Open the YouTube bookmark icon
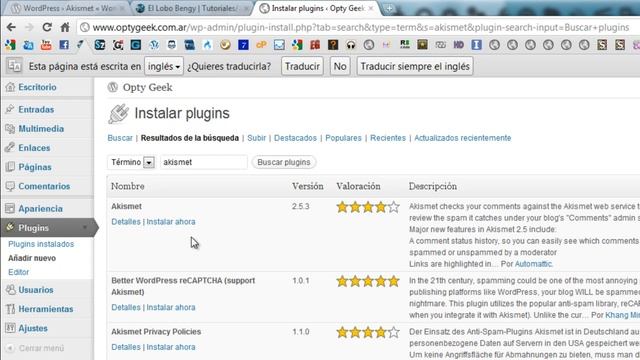The height and width of the screenshot is (360, 640). [x=46, y=45]
